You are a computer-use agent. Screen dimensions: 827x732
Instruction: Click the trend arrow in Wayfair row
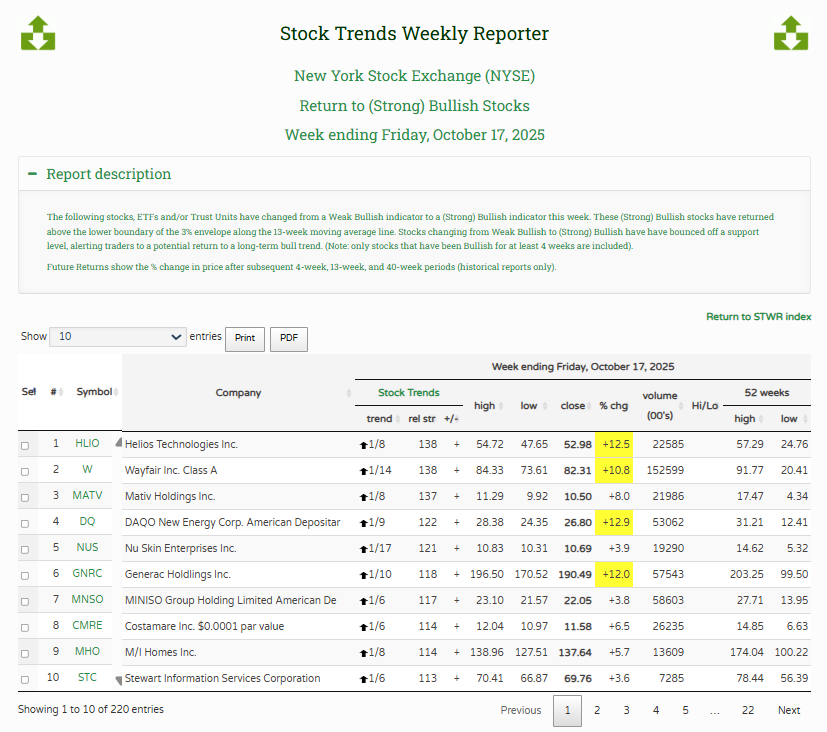coord(363,470)
